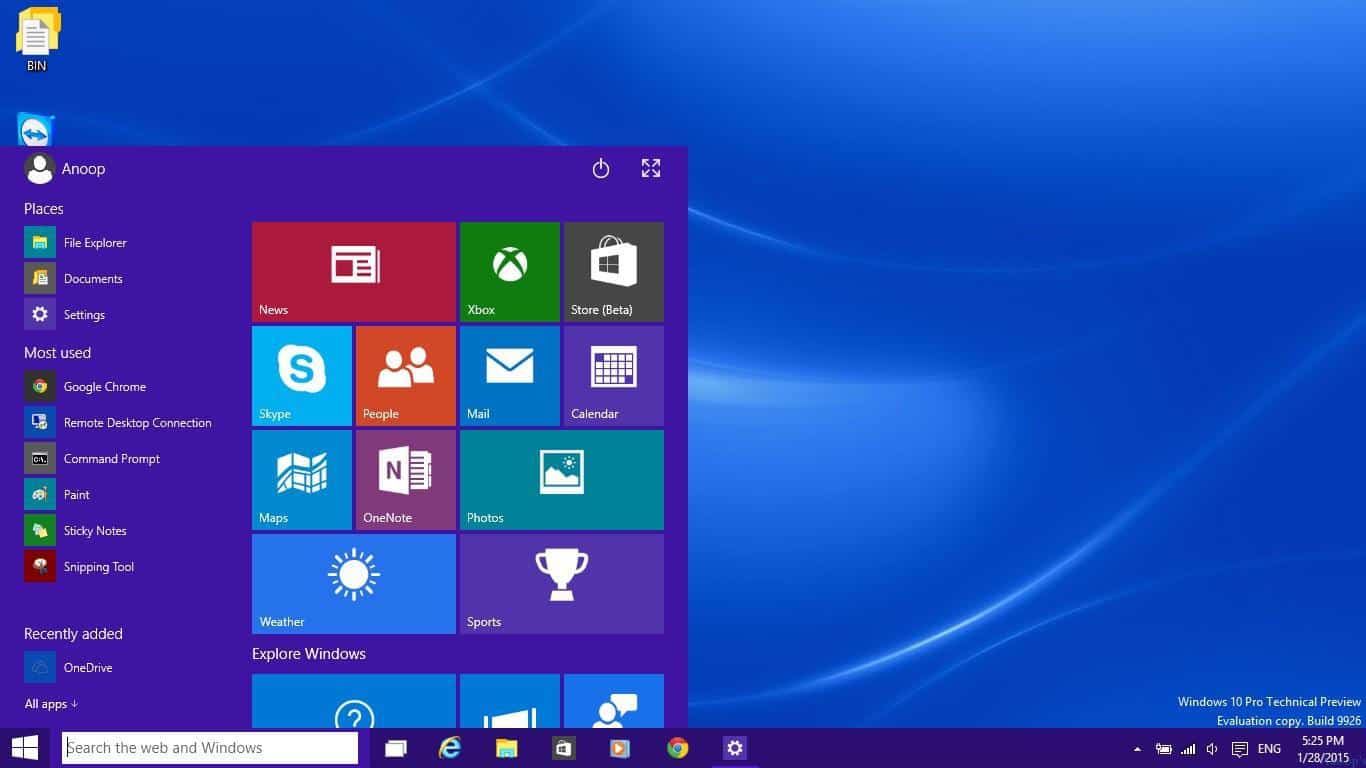
Task: Switch to the Settings taskbar app
Action: 735,748
